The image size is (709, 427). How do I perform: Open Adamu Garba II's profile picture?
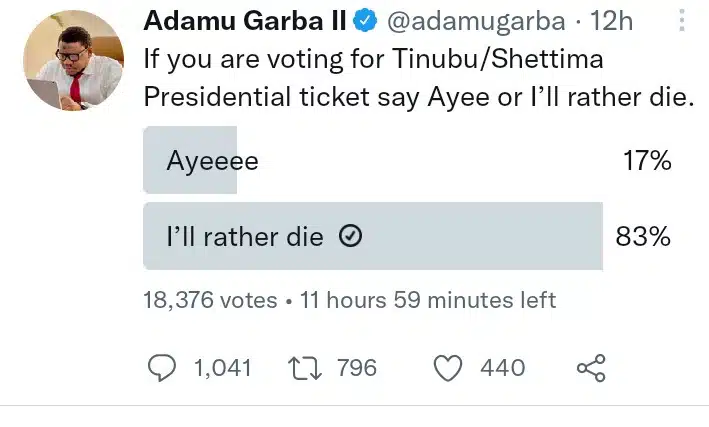coord(69,64)
